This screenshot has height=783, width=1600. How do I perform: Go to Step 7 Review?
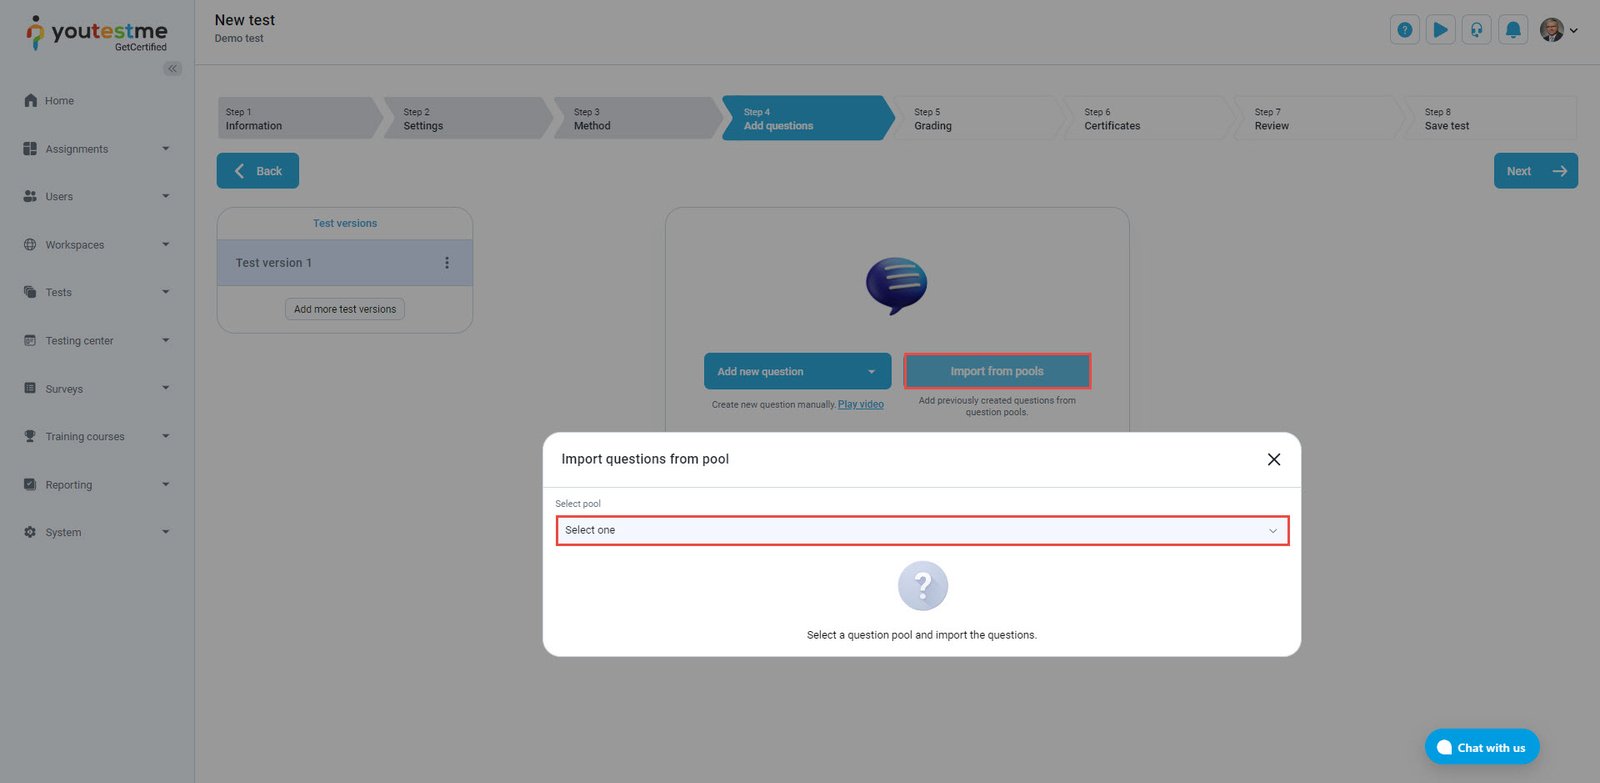tap(1319, 119)
